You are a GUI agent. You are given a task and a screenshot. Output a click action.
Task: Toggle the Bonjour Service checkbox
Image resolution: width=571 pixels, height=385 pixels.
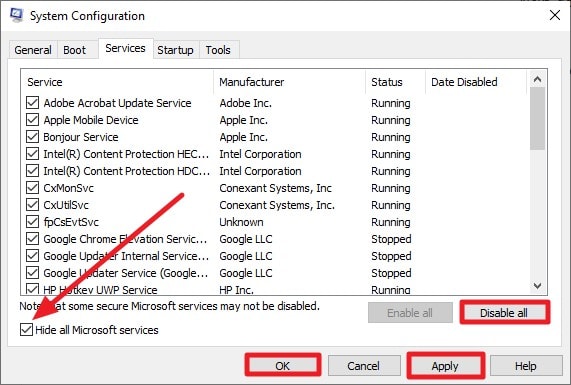[x=32, y=137]
